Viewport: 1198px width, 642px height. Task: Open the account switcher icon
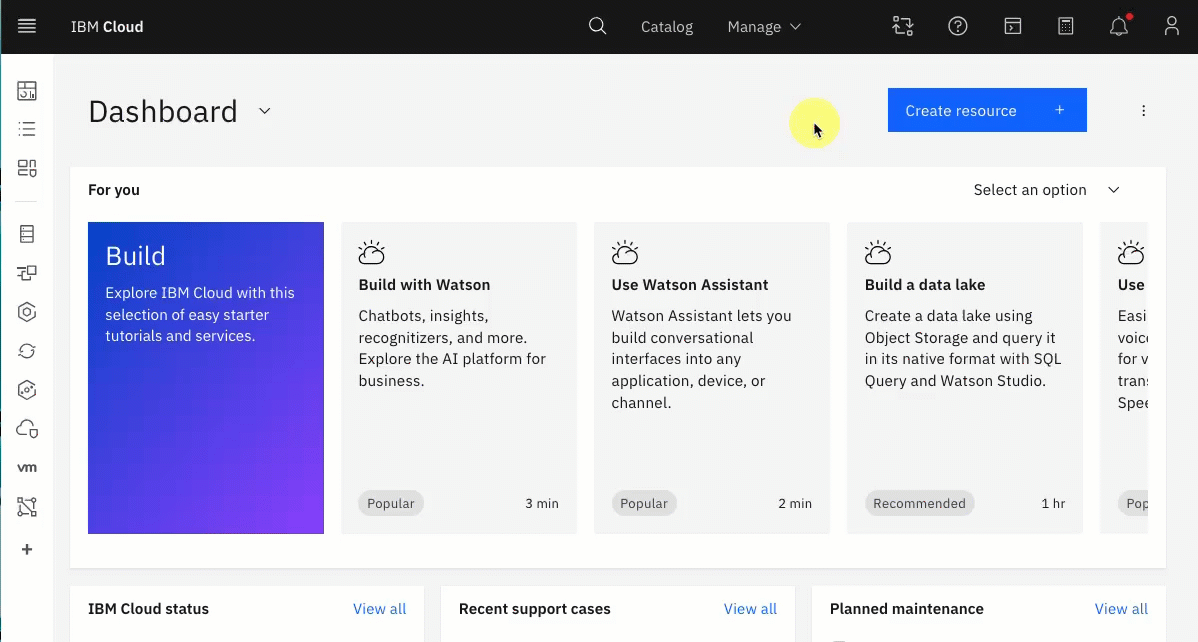pyautogui.click(x=902, y=26)
